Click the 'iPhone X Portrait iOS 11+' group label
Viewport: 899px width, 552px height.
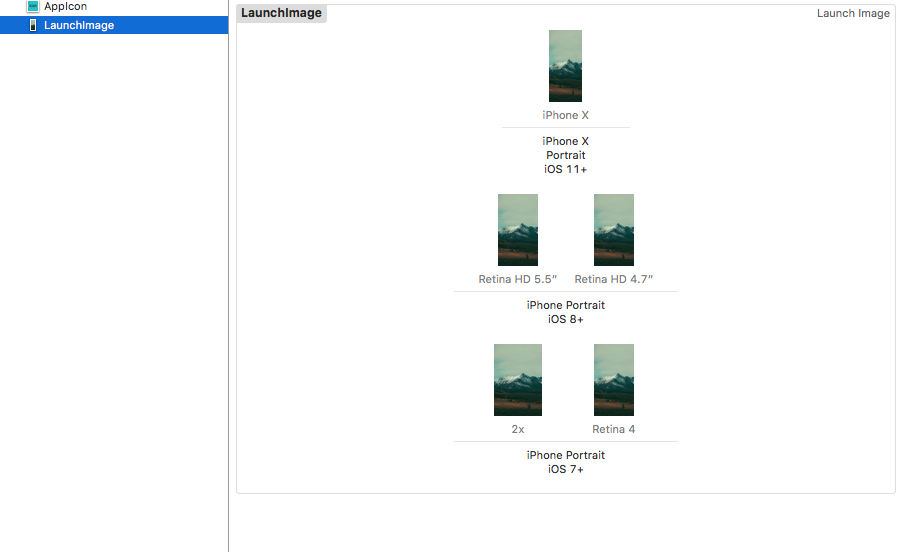pos(565,155)
